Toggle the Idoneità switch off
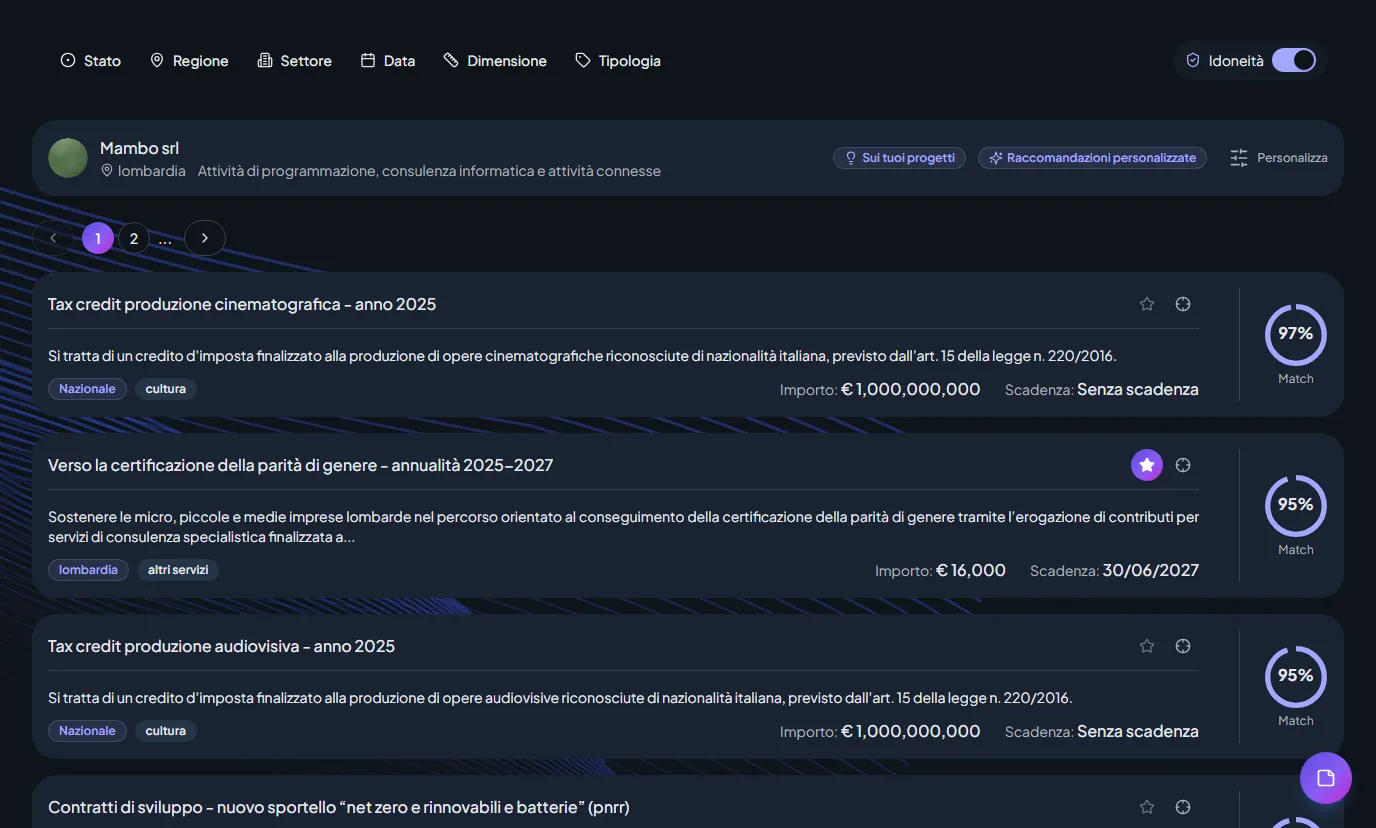The width and height of the screenshot is (1376, 828). 1294,60
